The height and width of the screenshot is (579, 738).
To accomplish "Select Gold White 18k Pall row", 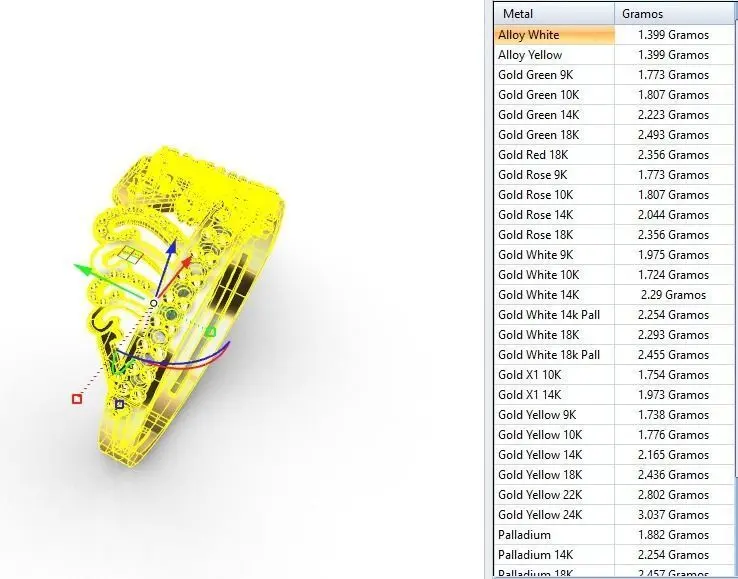I will click(x=615, y=355).
